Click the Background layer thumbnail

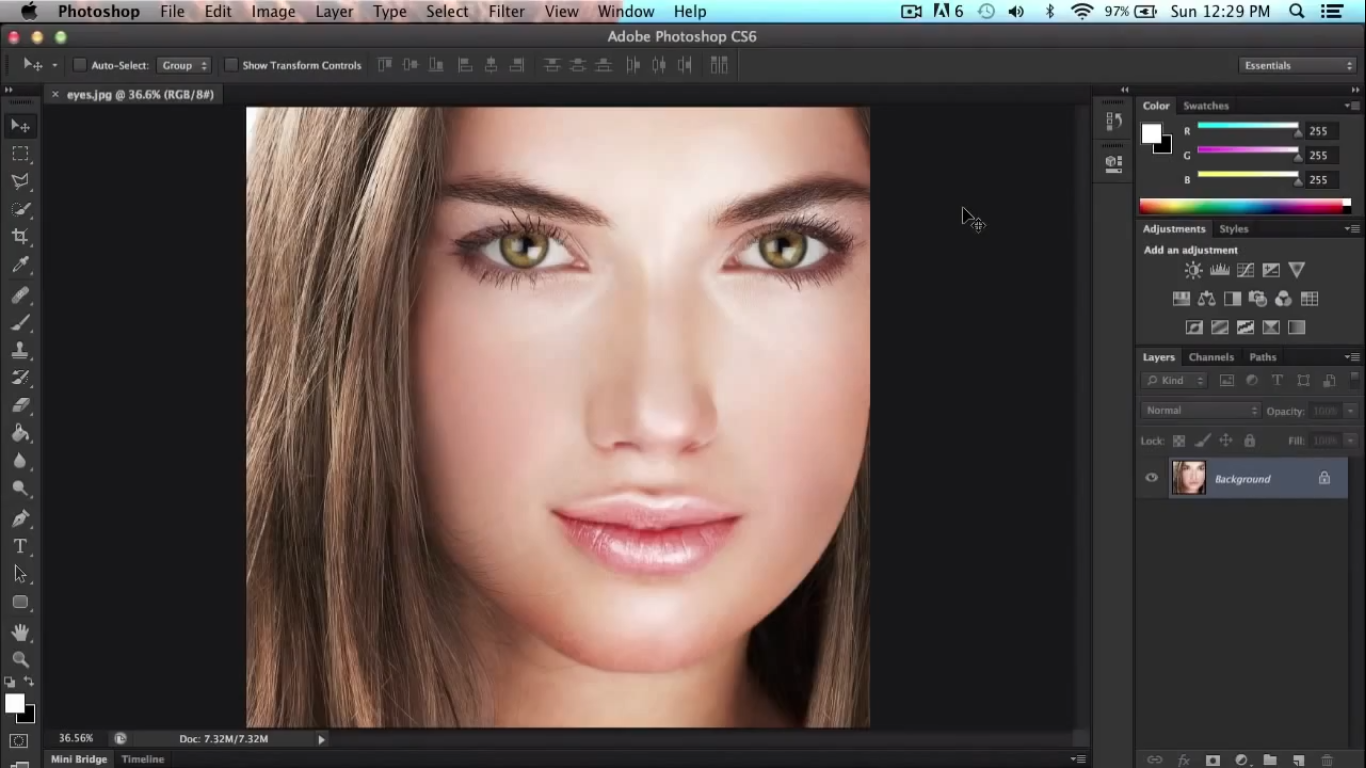(x=1189, y=478)
